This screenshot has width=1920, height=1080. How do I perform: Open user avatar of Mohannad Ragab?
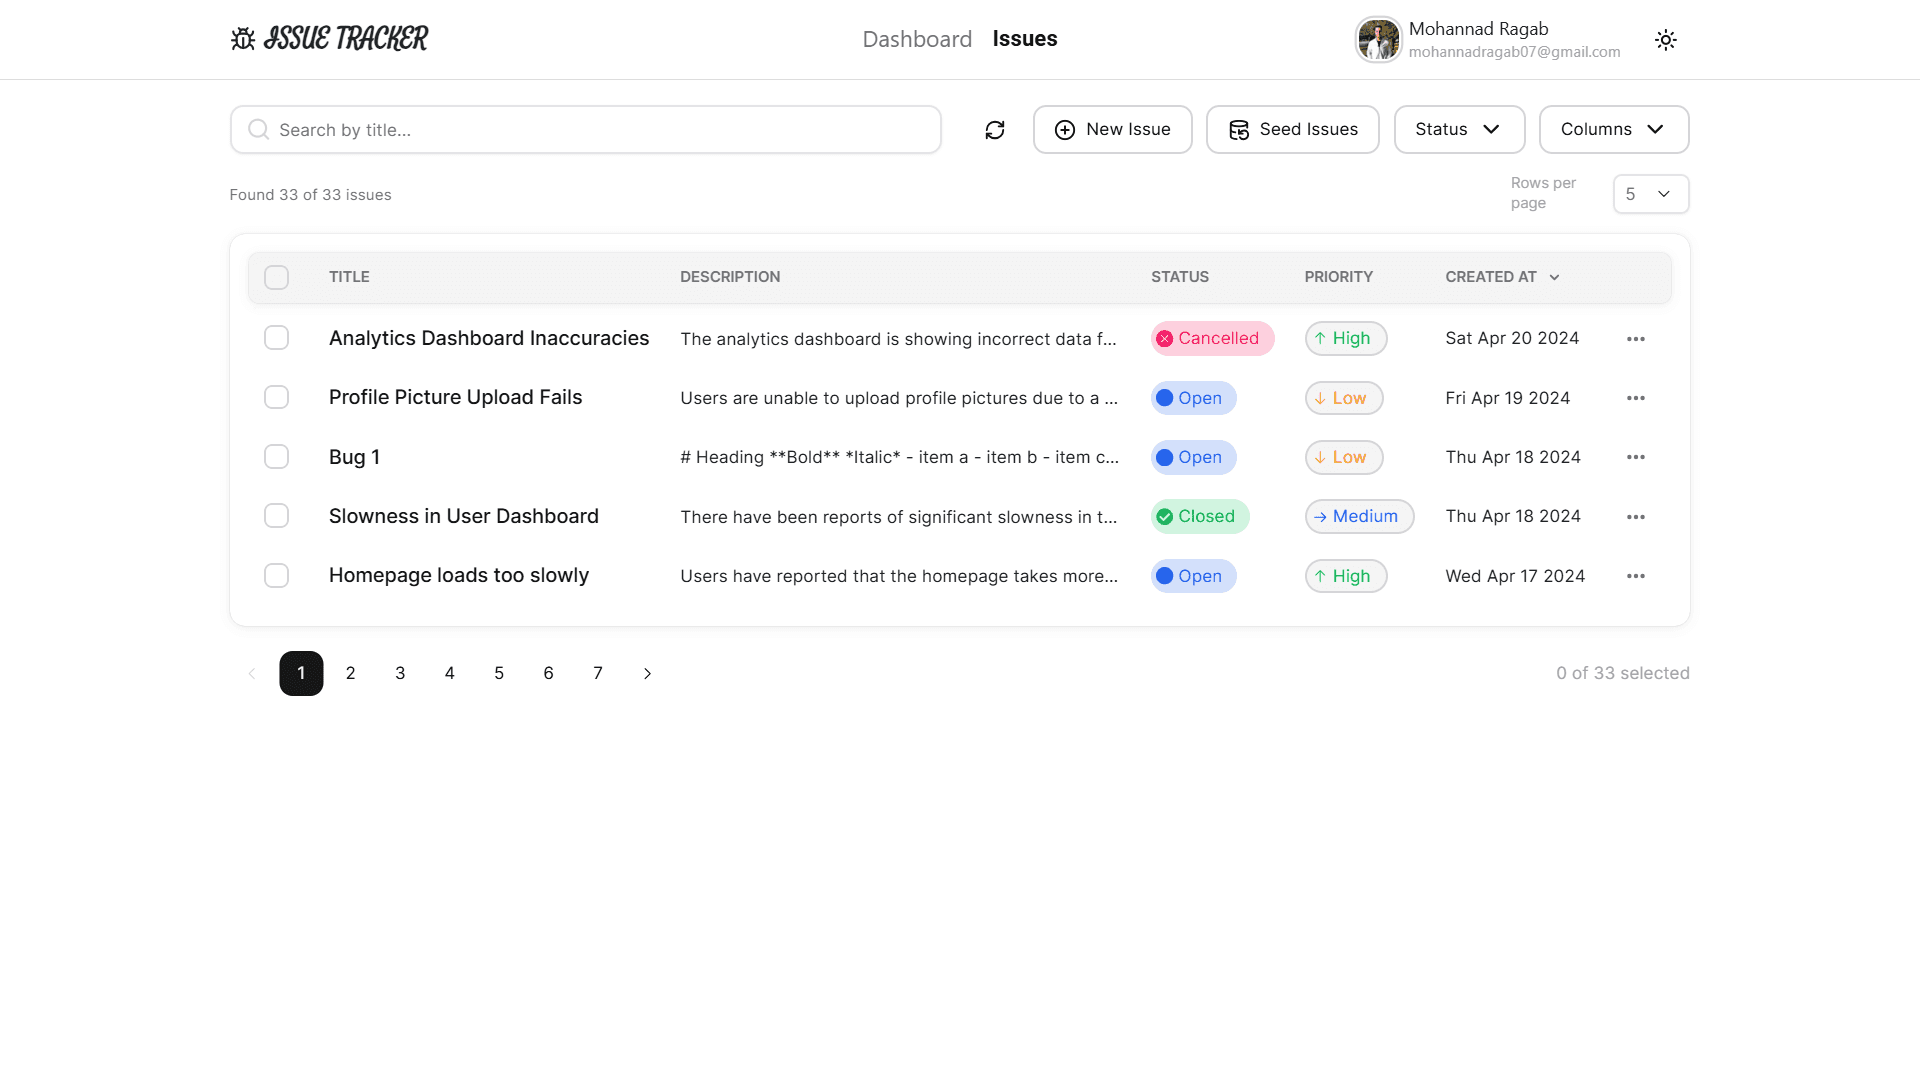click(1379, 40)
